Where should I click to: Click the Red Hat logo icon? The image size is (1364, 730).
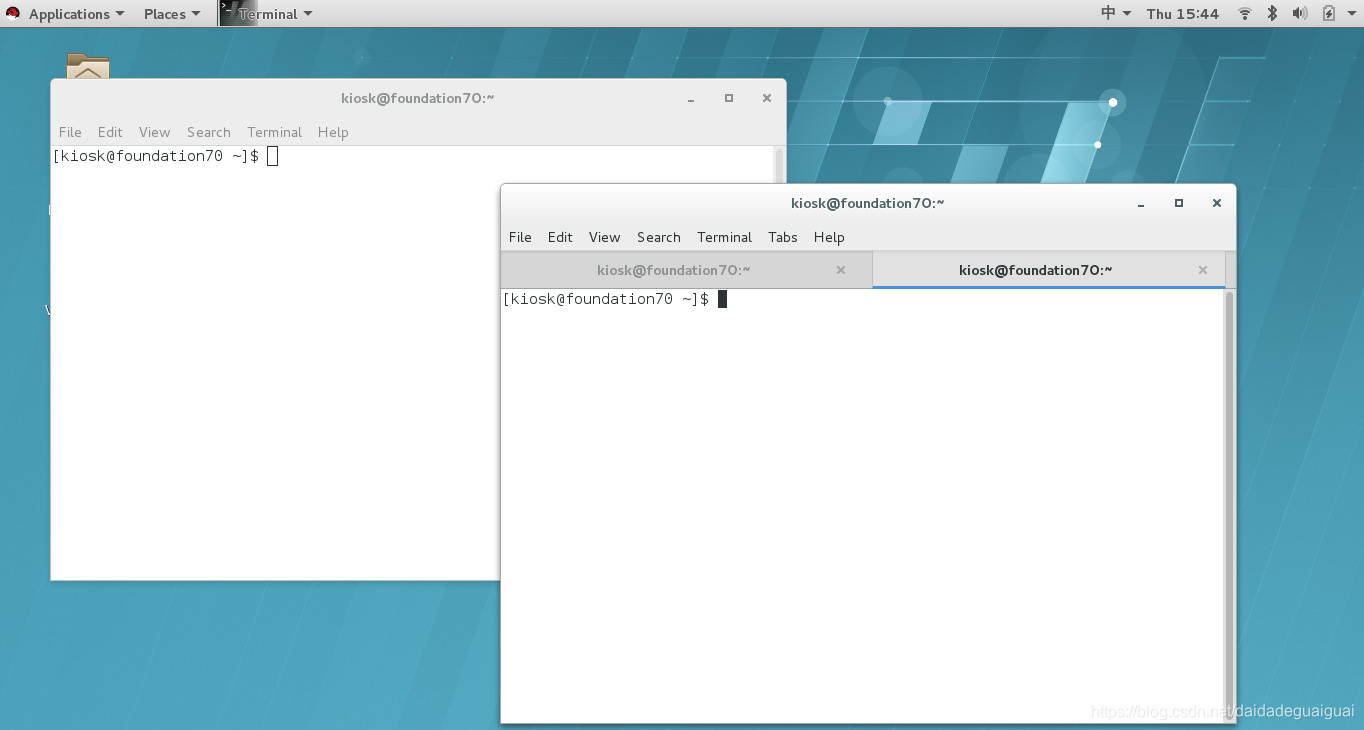13,14
